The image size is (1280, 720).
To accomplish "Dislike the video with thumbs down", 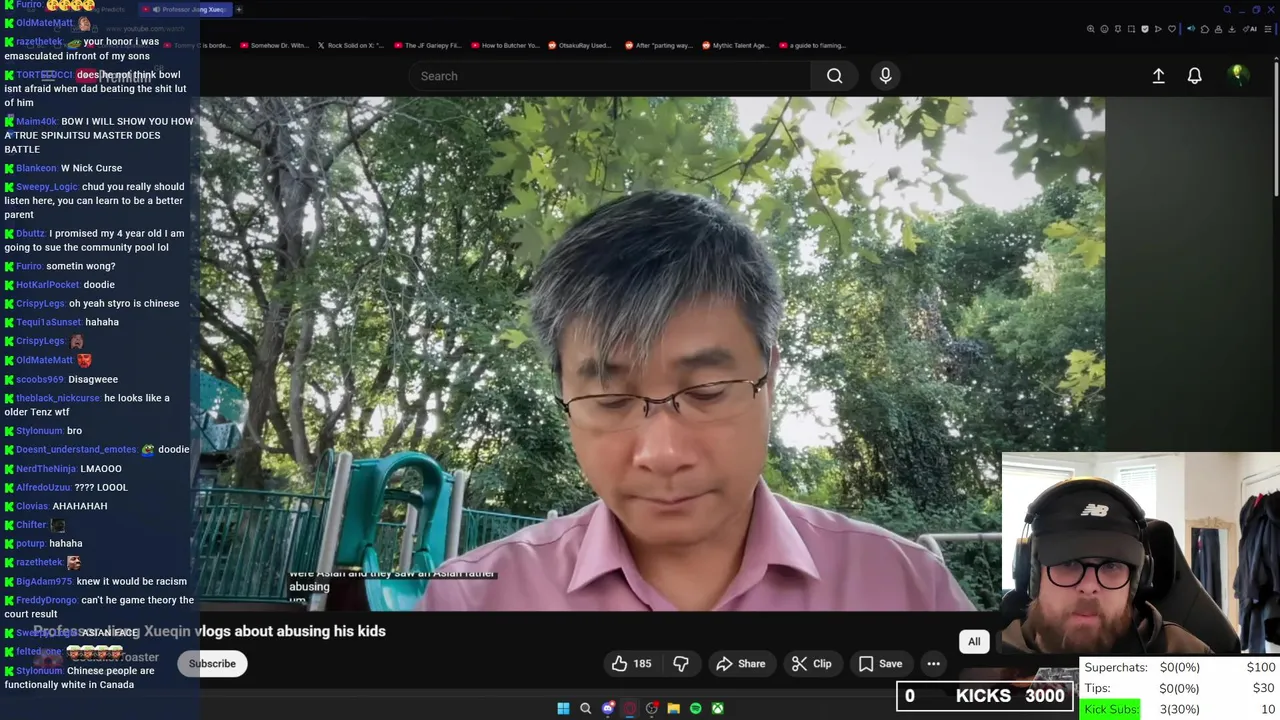I will point(681,664).
